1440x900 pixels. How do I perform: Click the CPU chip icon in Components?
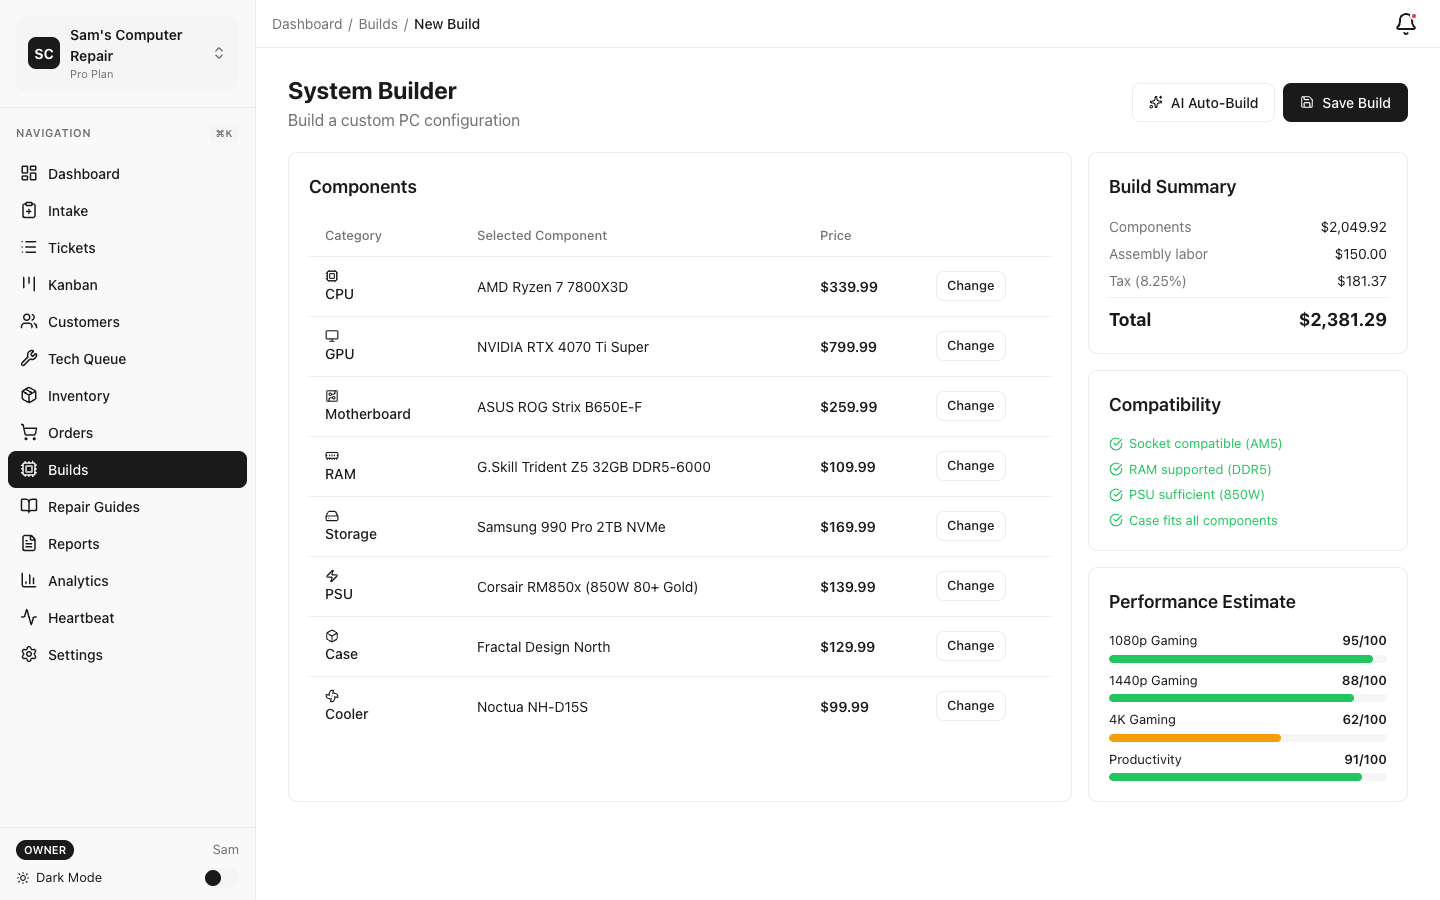click(331, 275)
